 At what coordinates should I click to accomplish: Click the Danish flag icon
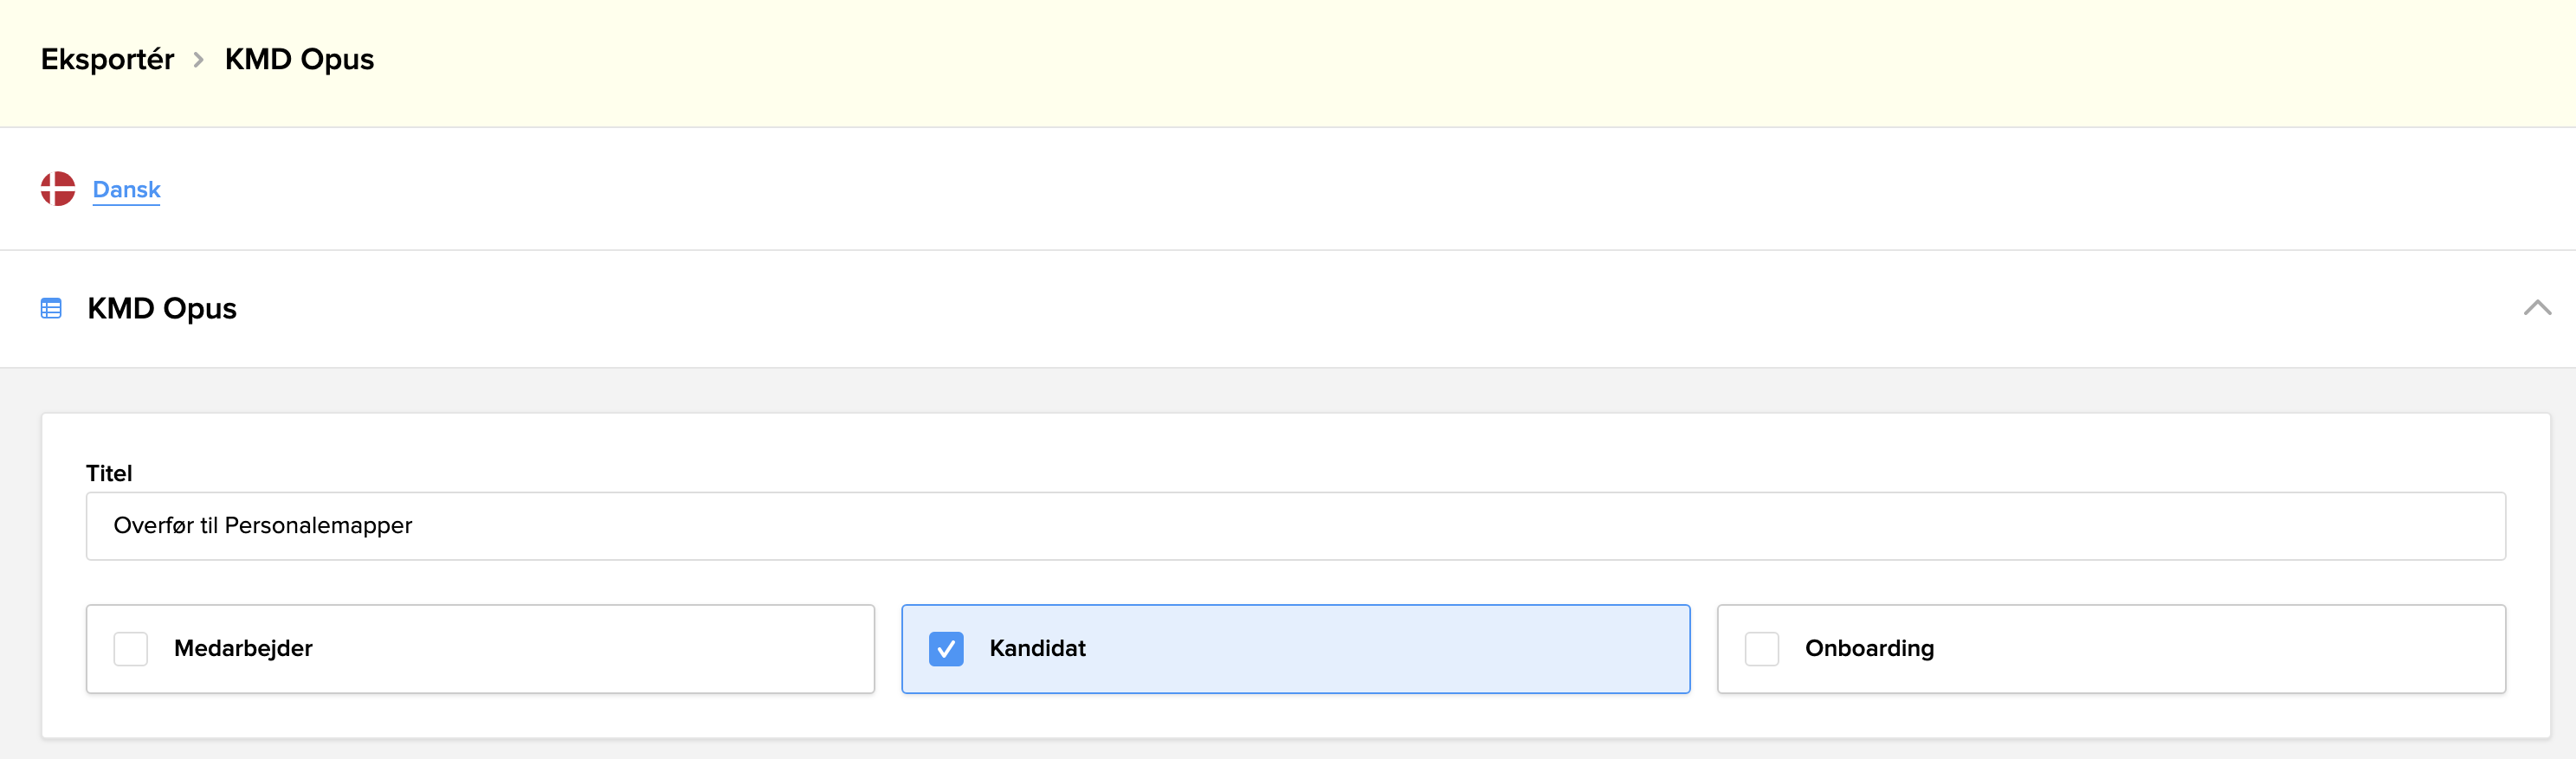pos(58,189)
